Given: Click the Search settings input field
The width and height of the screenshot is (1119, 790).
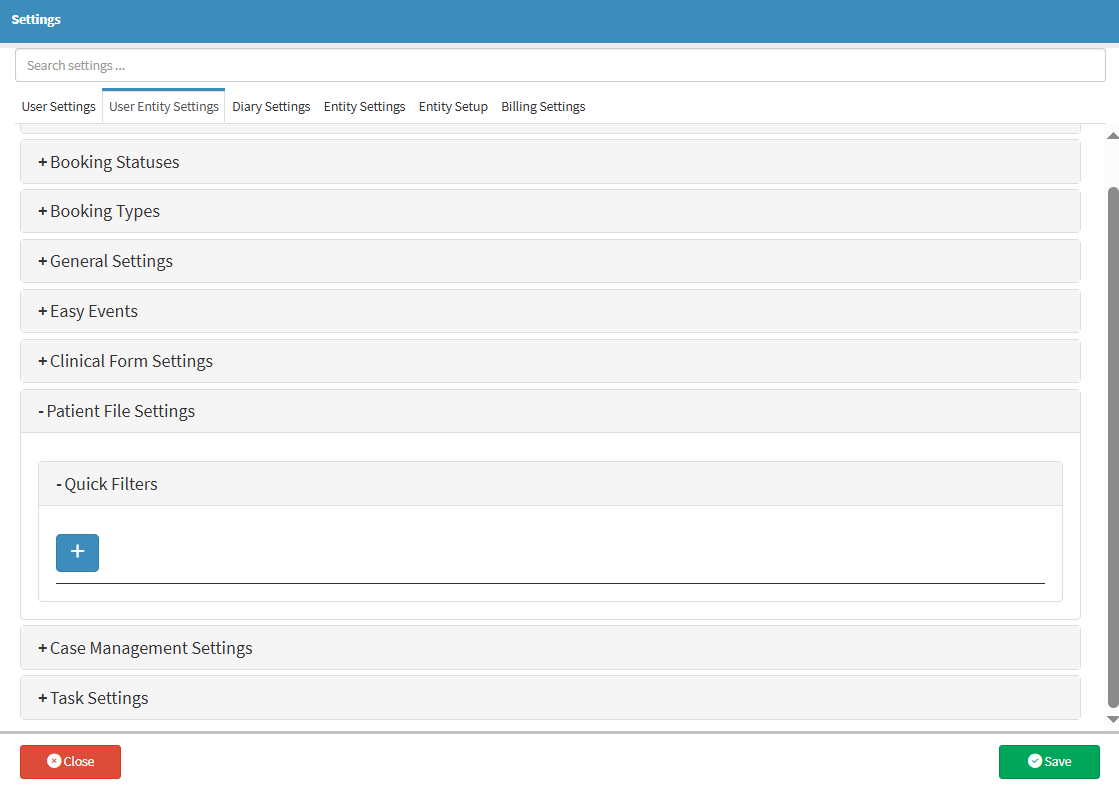Looking at the screenshot, I should tap(560, 66).
